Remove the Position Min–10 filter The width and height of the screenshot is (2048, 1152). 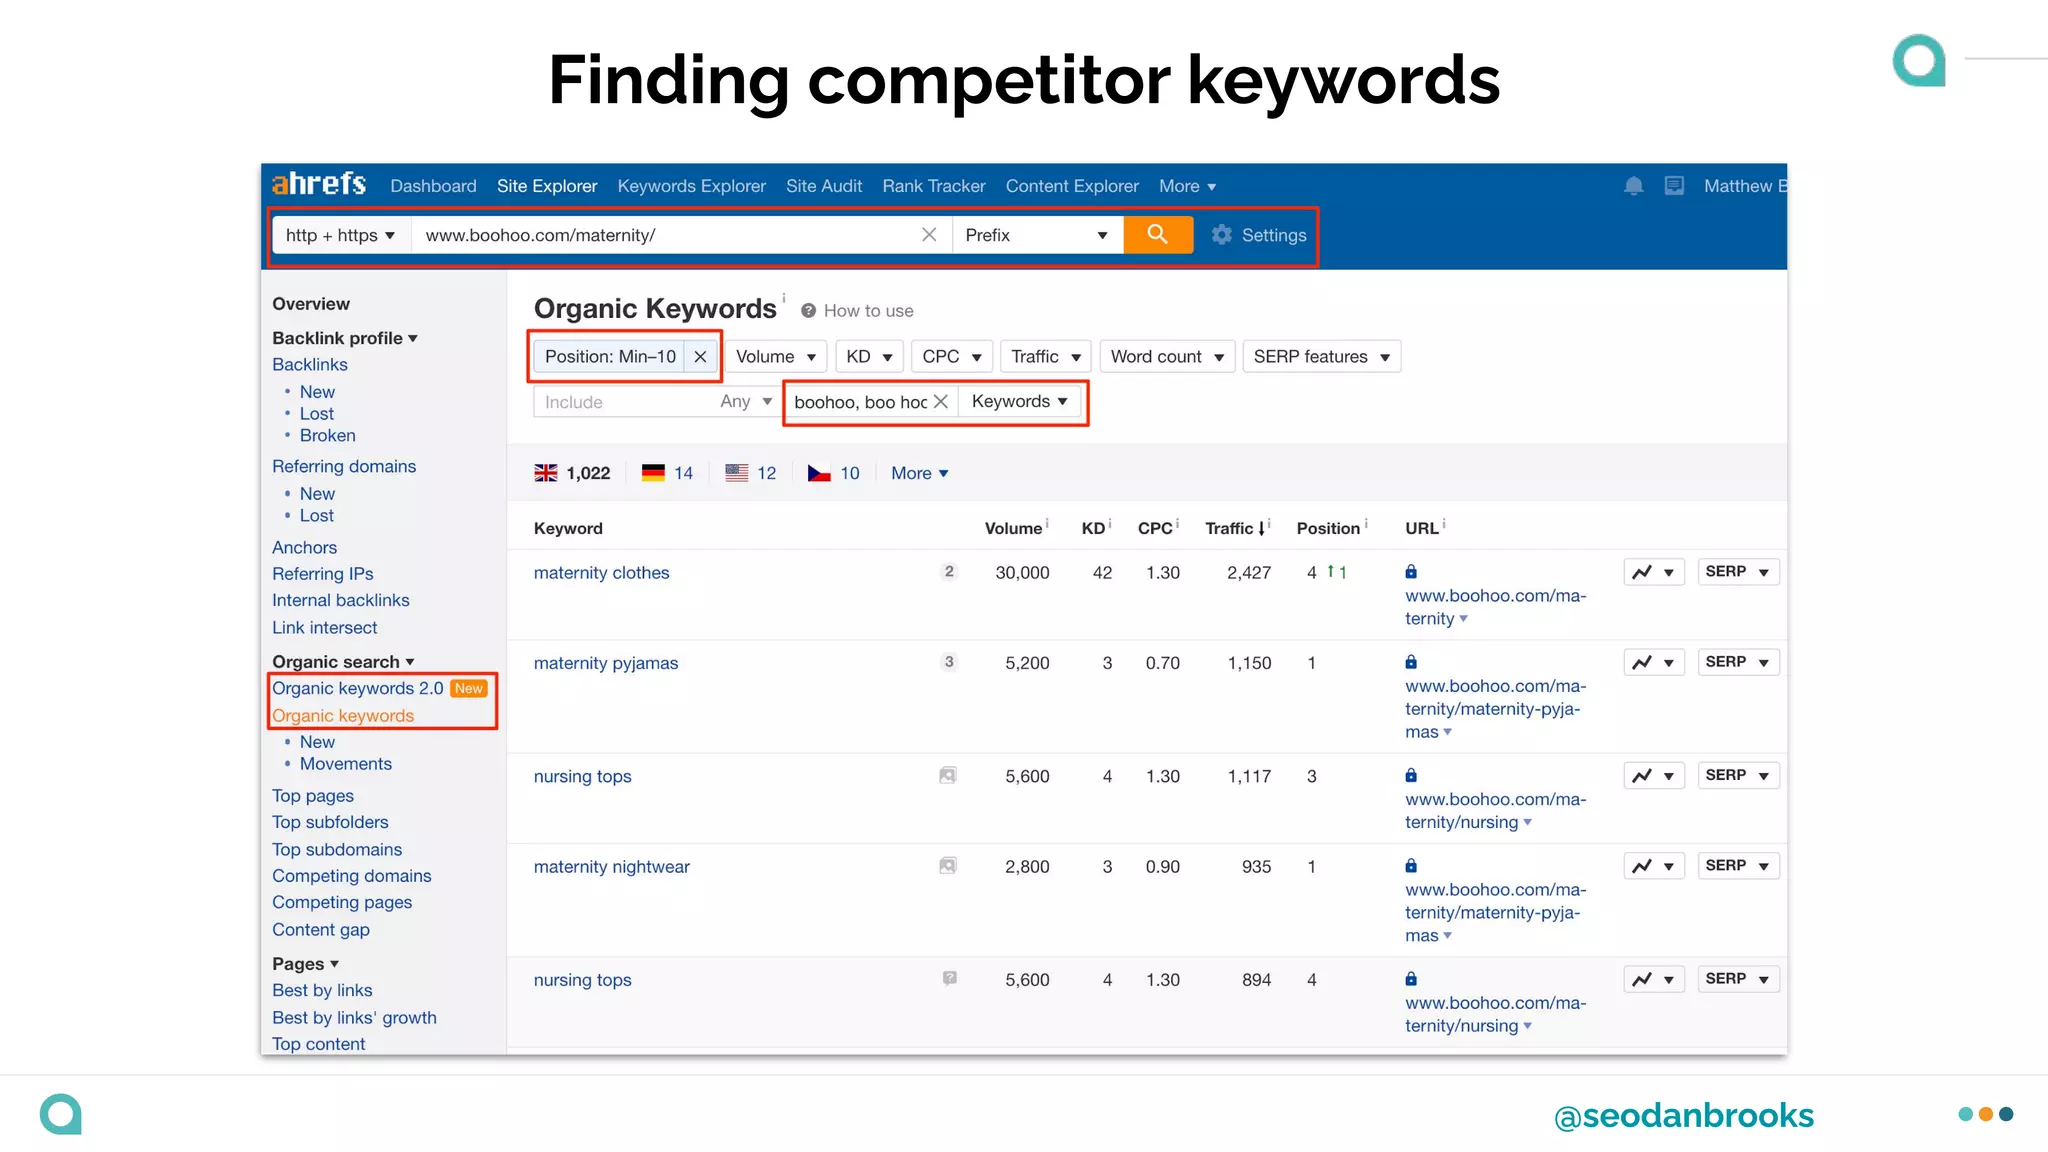(700, 357)
